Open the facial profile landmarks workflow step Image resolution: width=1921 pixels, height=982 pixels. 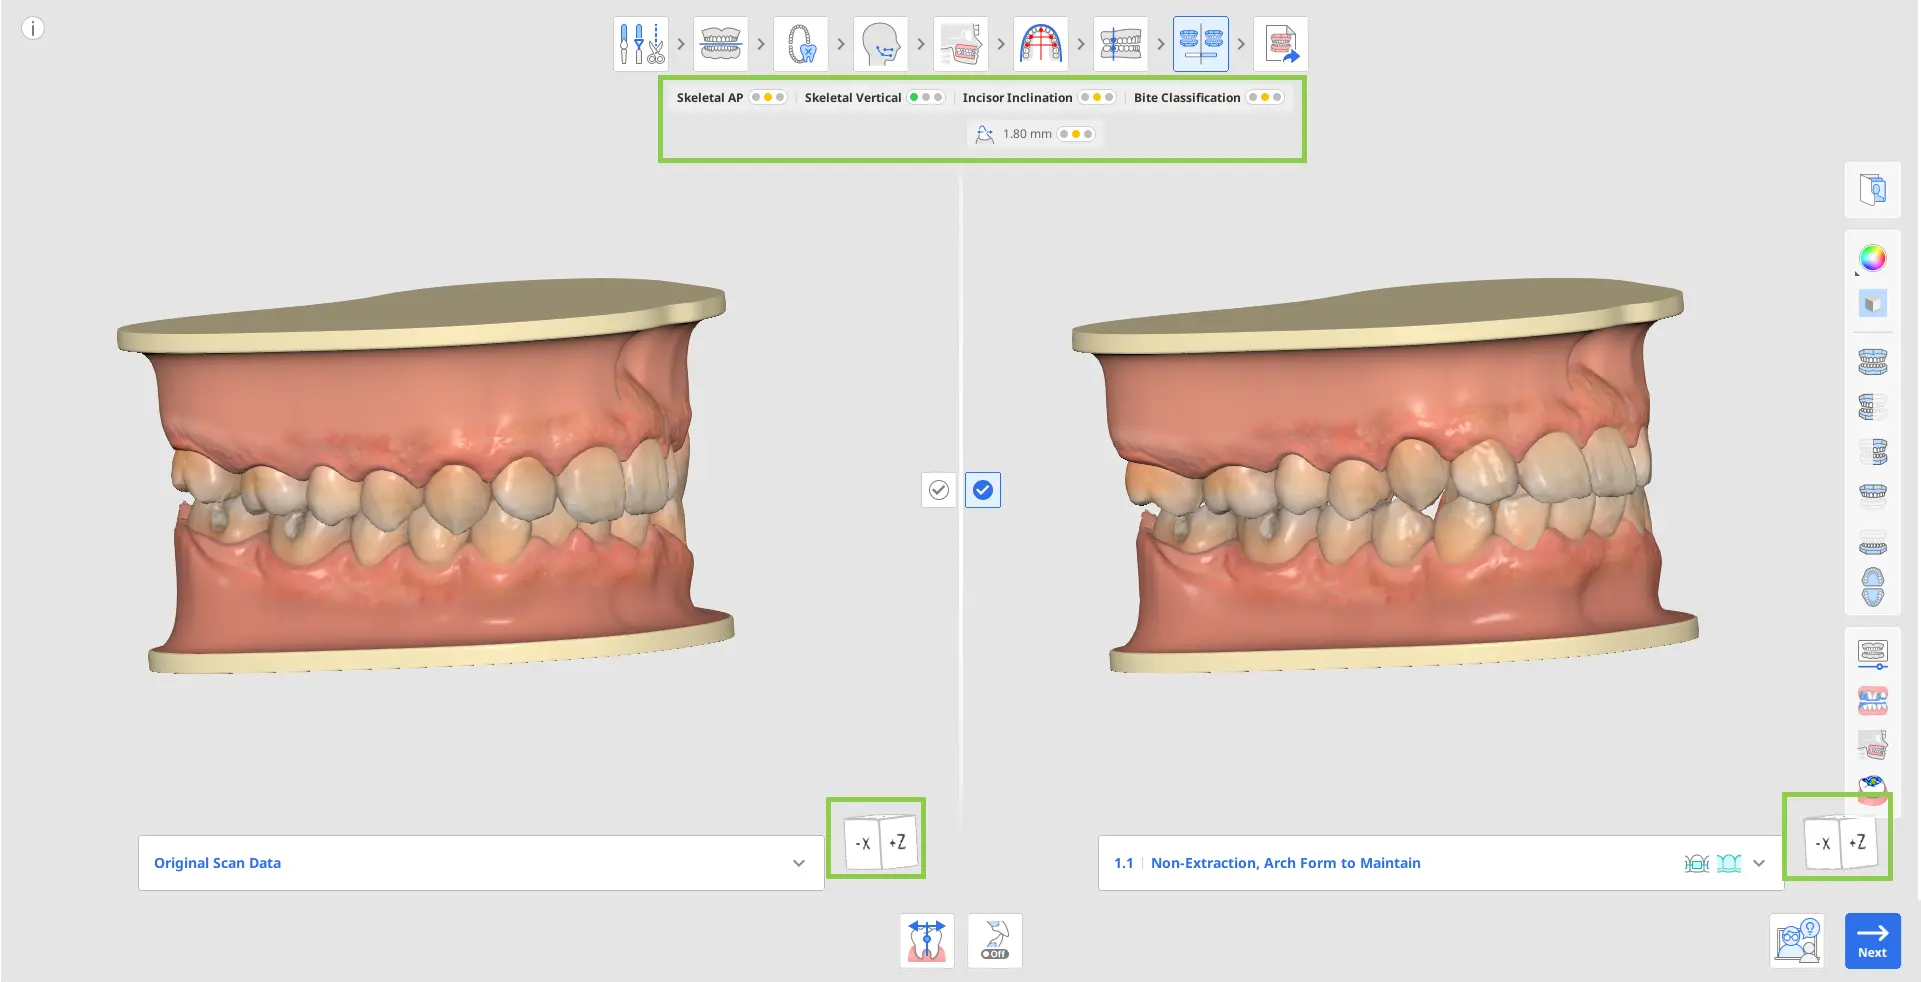click(881, 44)
